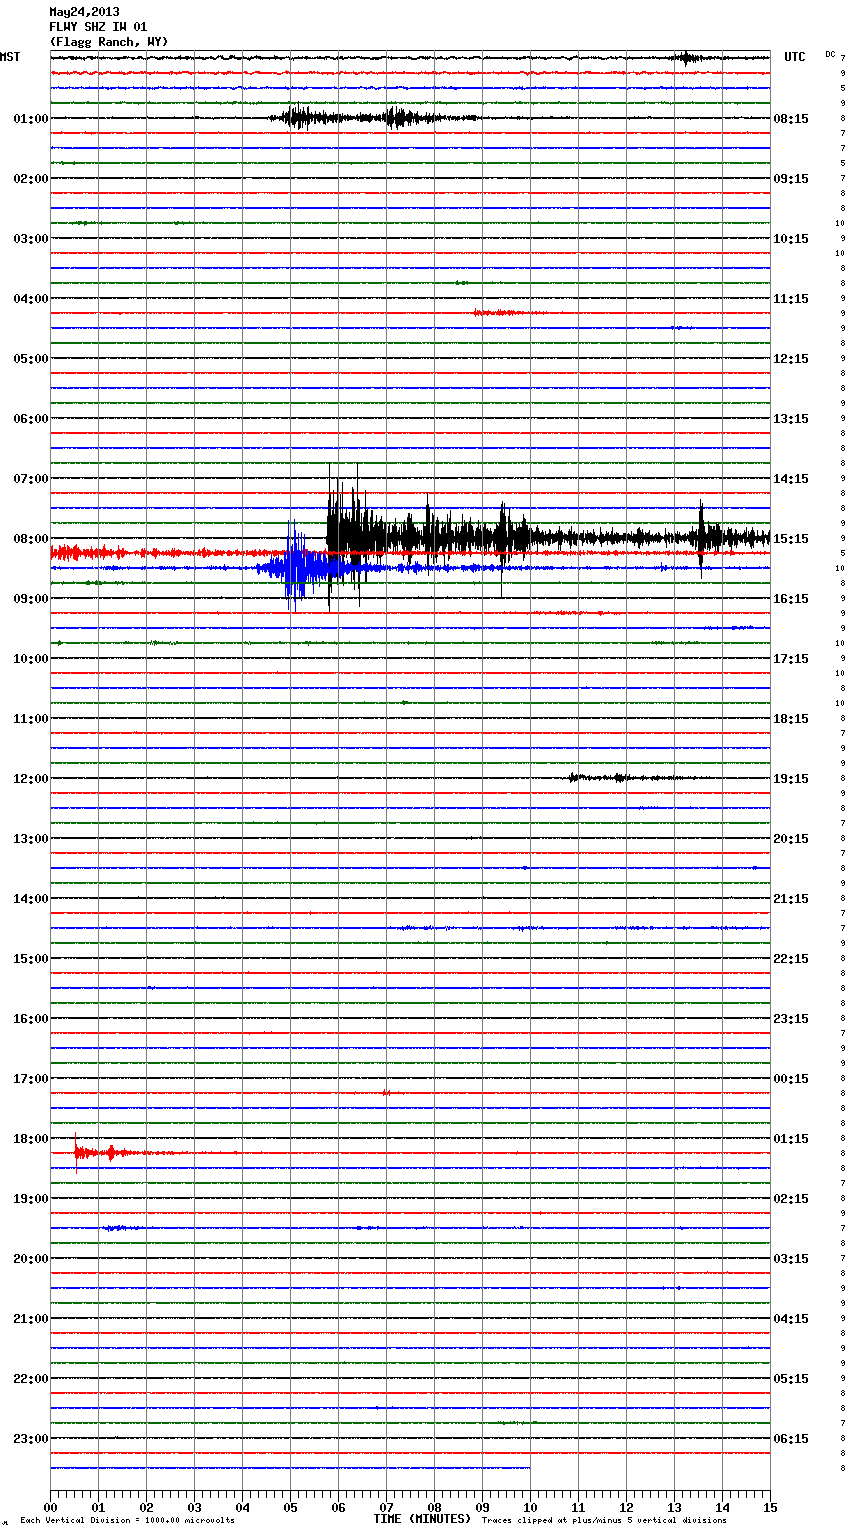Click the UTC column header
This screenshot has height=1534, width=850.
tap(795, 57)
